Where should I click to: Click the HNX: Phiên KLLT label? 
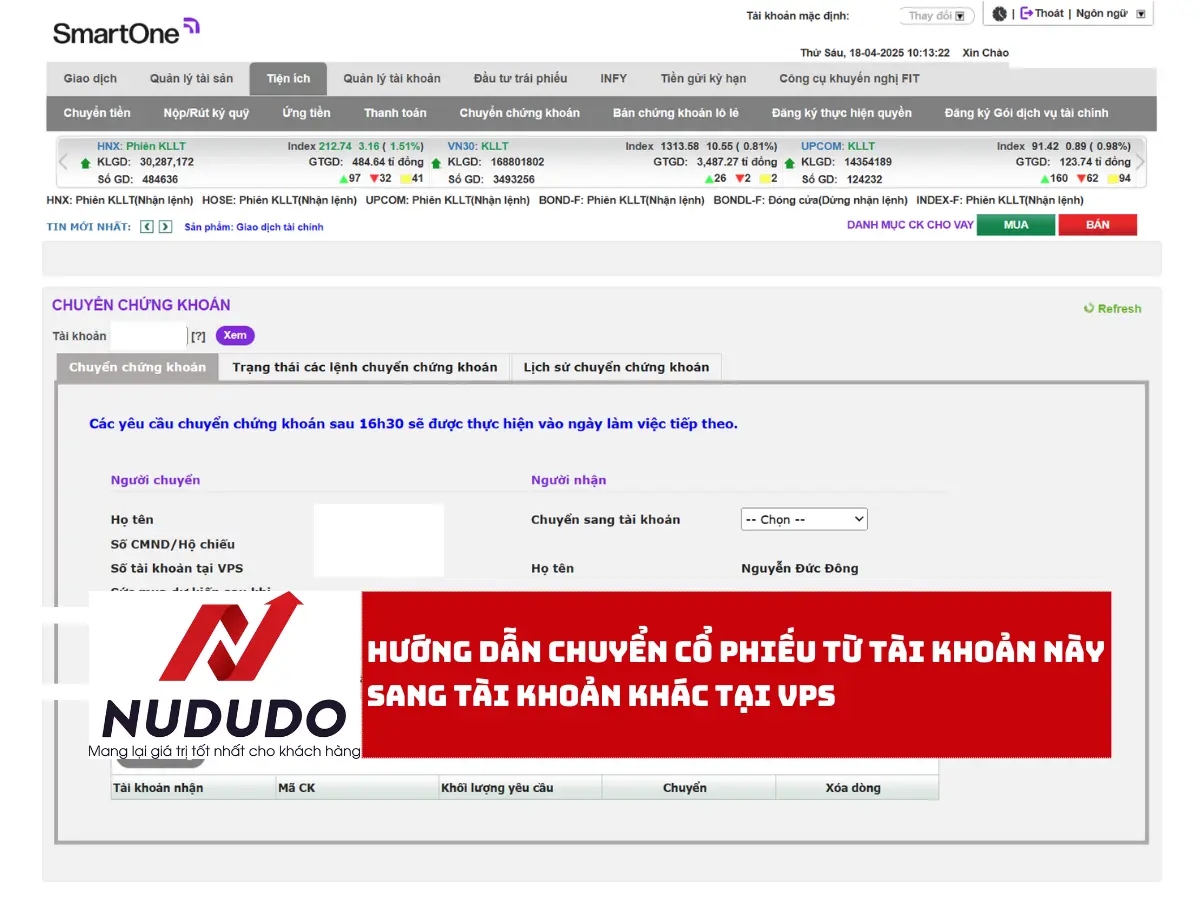pos(141,146)
